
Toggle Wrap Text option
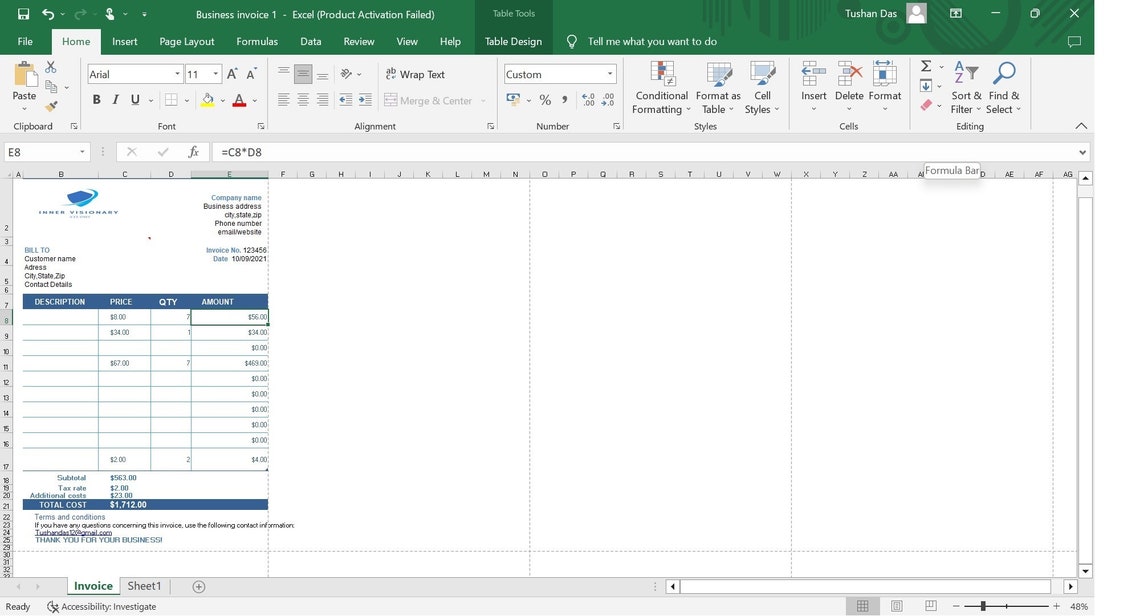415,74
